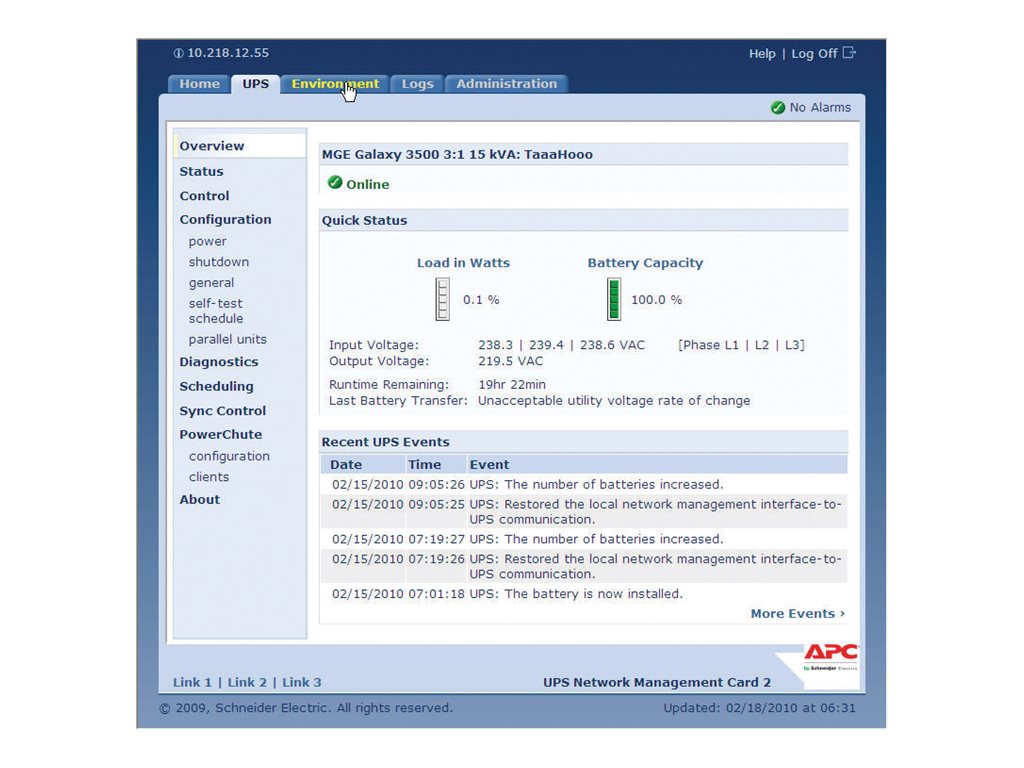Expand the PowerChute sidebar section

(x=220, y=435)
